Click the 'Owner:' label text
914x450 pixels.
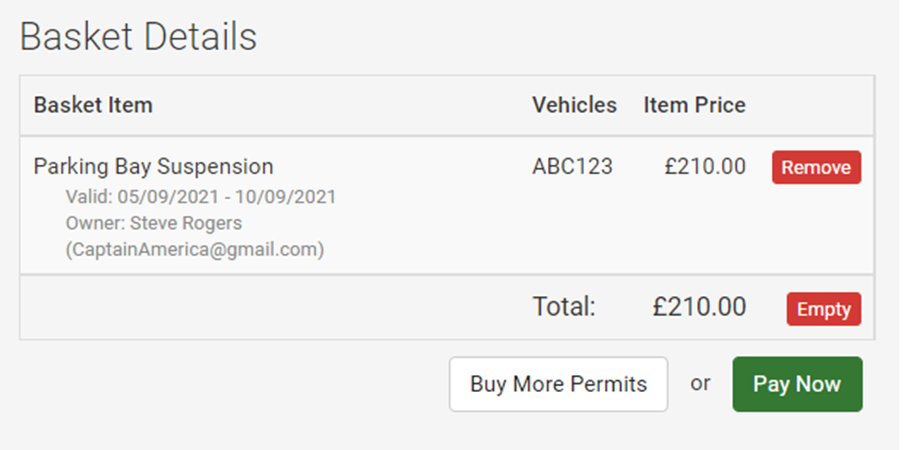pyautogui.click(x=95, y=223)
